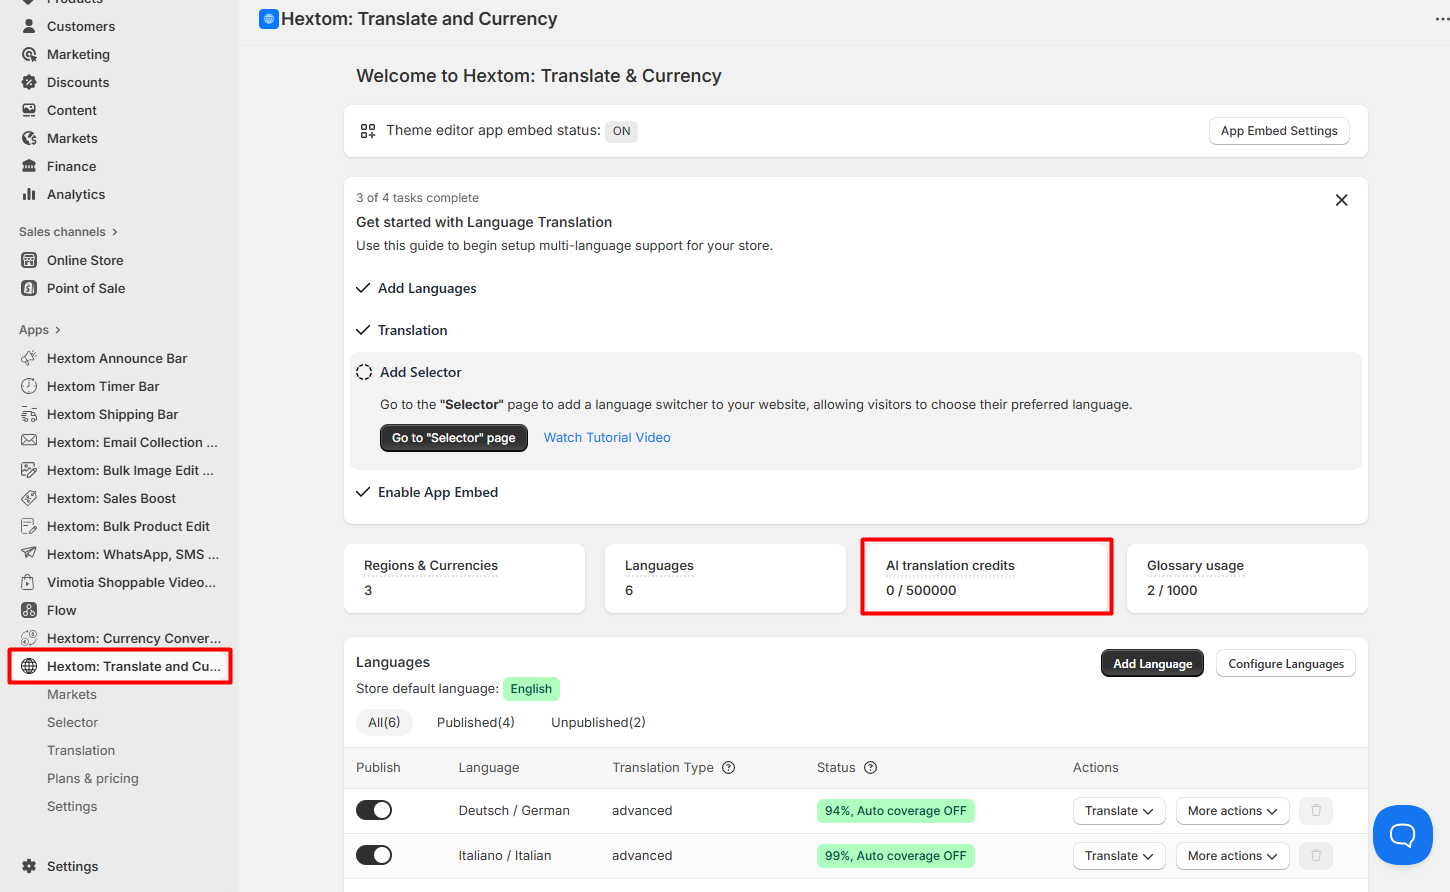Dismiss the Get started guide card
Viewport: 1450px width, 892px height.
(x=1341, y=200)
